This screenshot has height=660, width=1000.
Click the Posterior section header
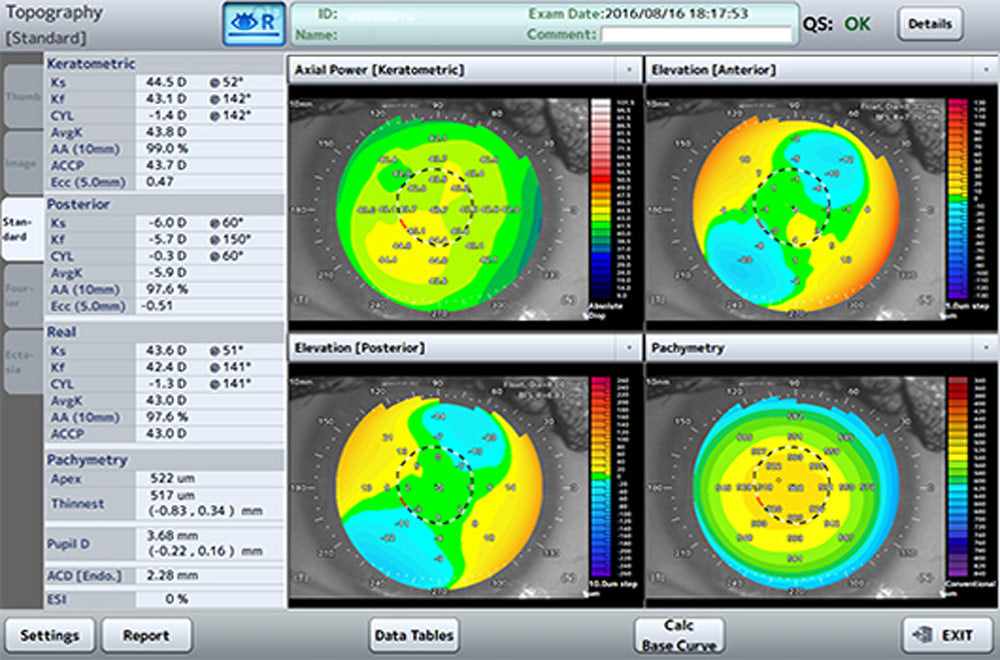[x=165, y=204]
